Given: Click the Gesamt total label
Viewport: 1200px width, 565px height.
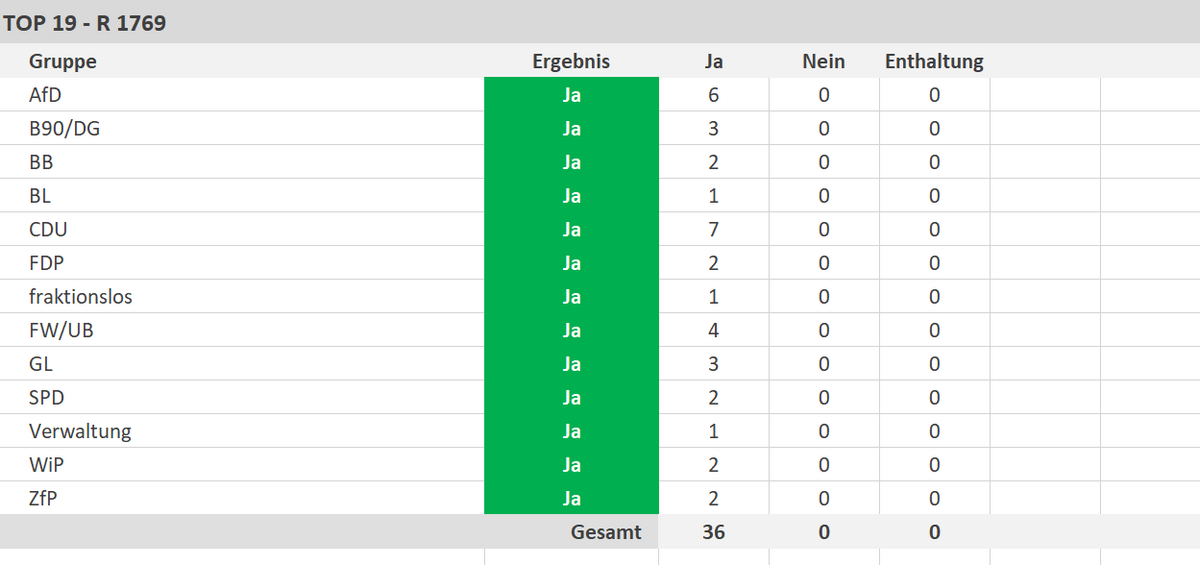Looking at the screenshot, I should coord(606,532).
